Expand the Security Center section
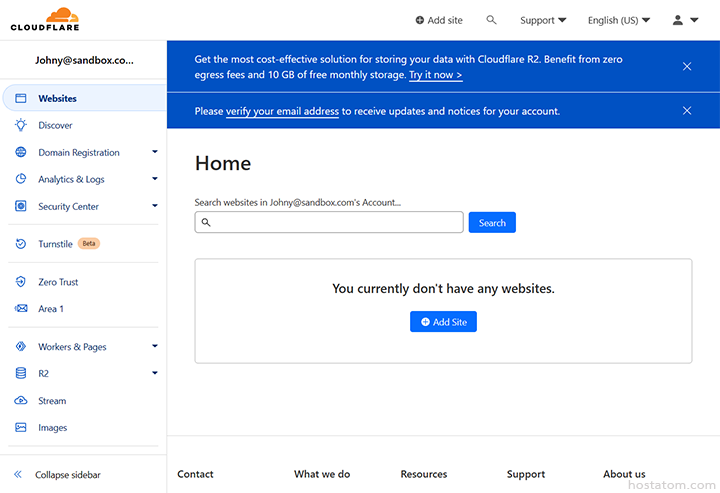 [x=154, y=207]
